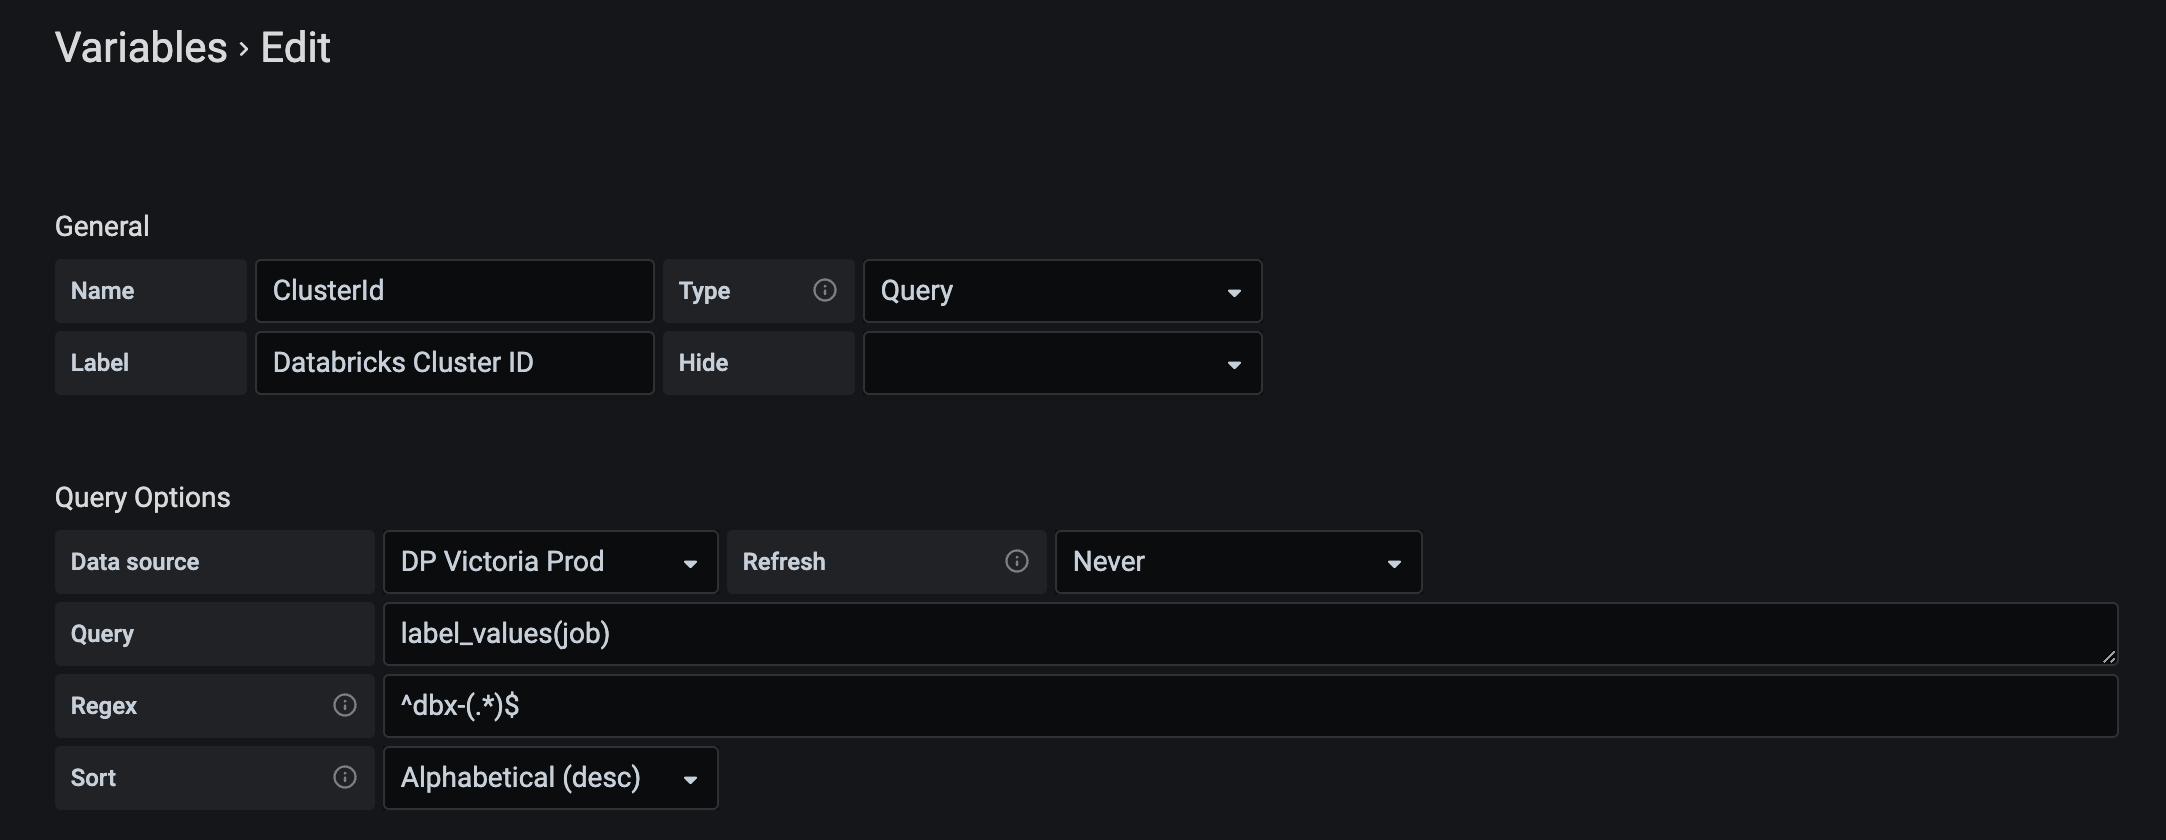Open the Type dropdown showing Query
Viewport: 2166px width, 840px height.
pyautogui.click(x=1062, y=291)
